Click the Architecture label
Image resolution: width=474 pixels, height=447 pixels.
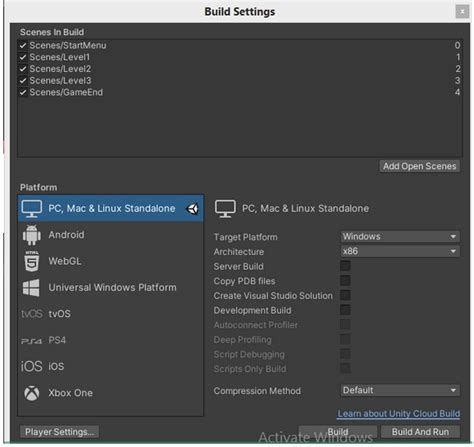coord(239,252)
